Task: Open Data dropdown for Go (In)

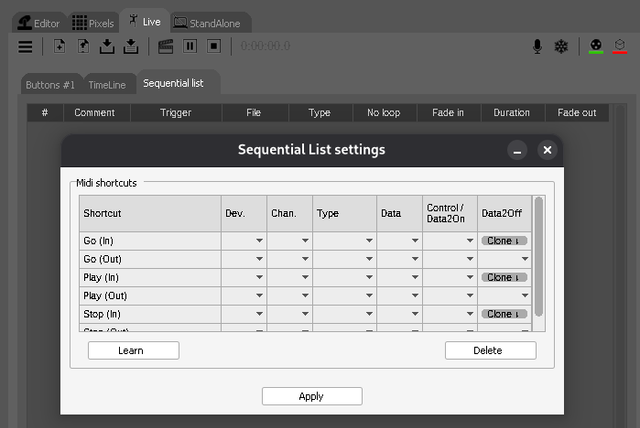Action: [400, 241]
